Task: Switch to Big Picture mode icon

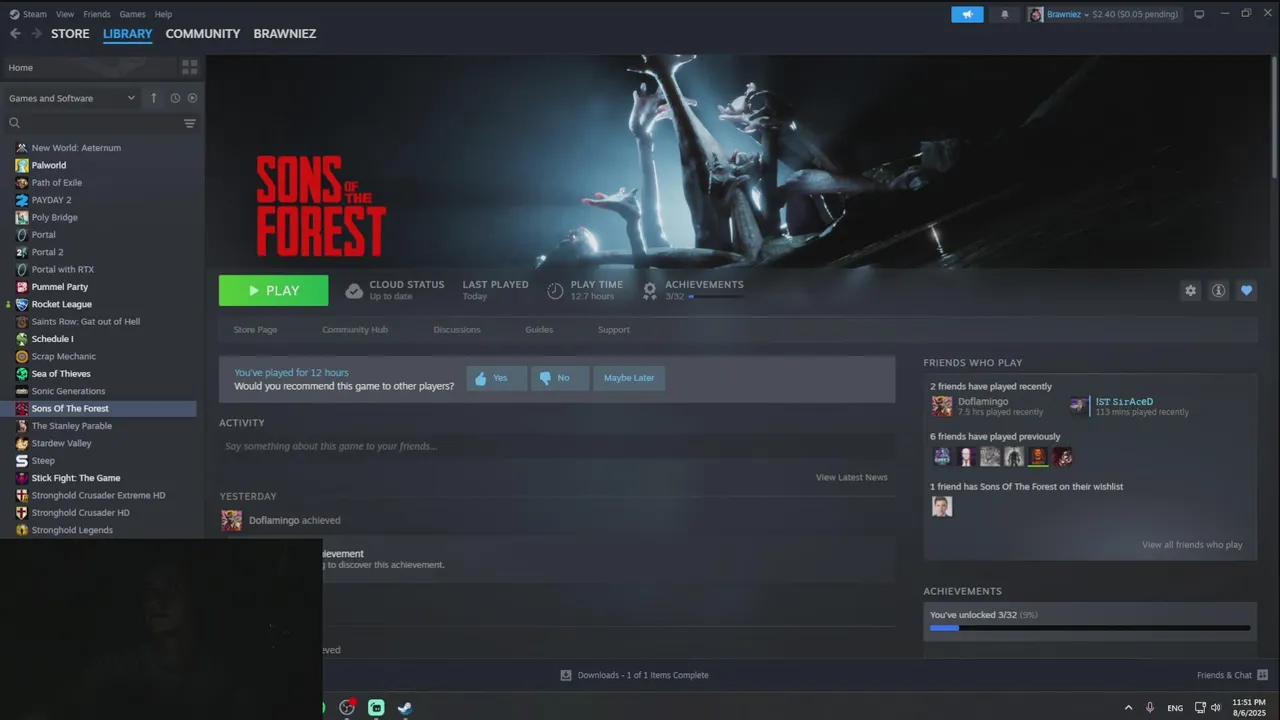Action: (x=1199, y=14)
